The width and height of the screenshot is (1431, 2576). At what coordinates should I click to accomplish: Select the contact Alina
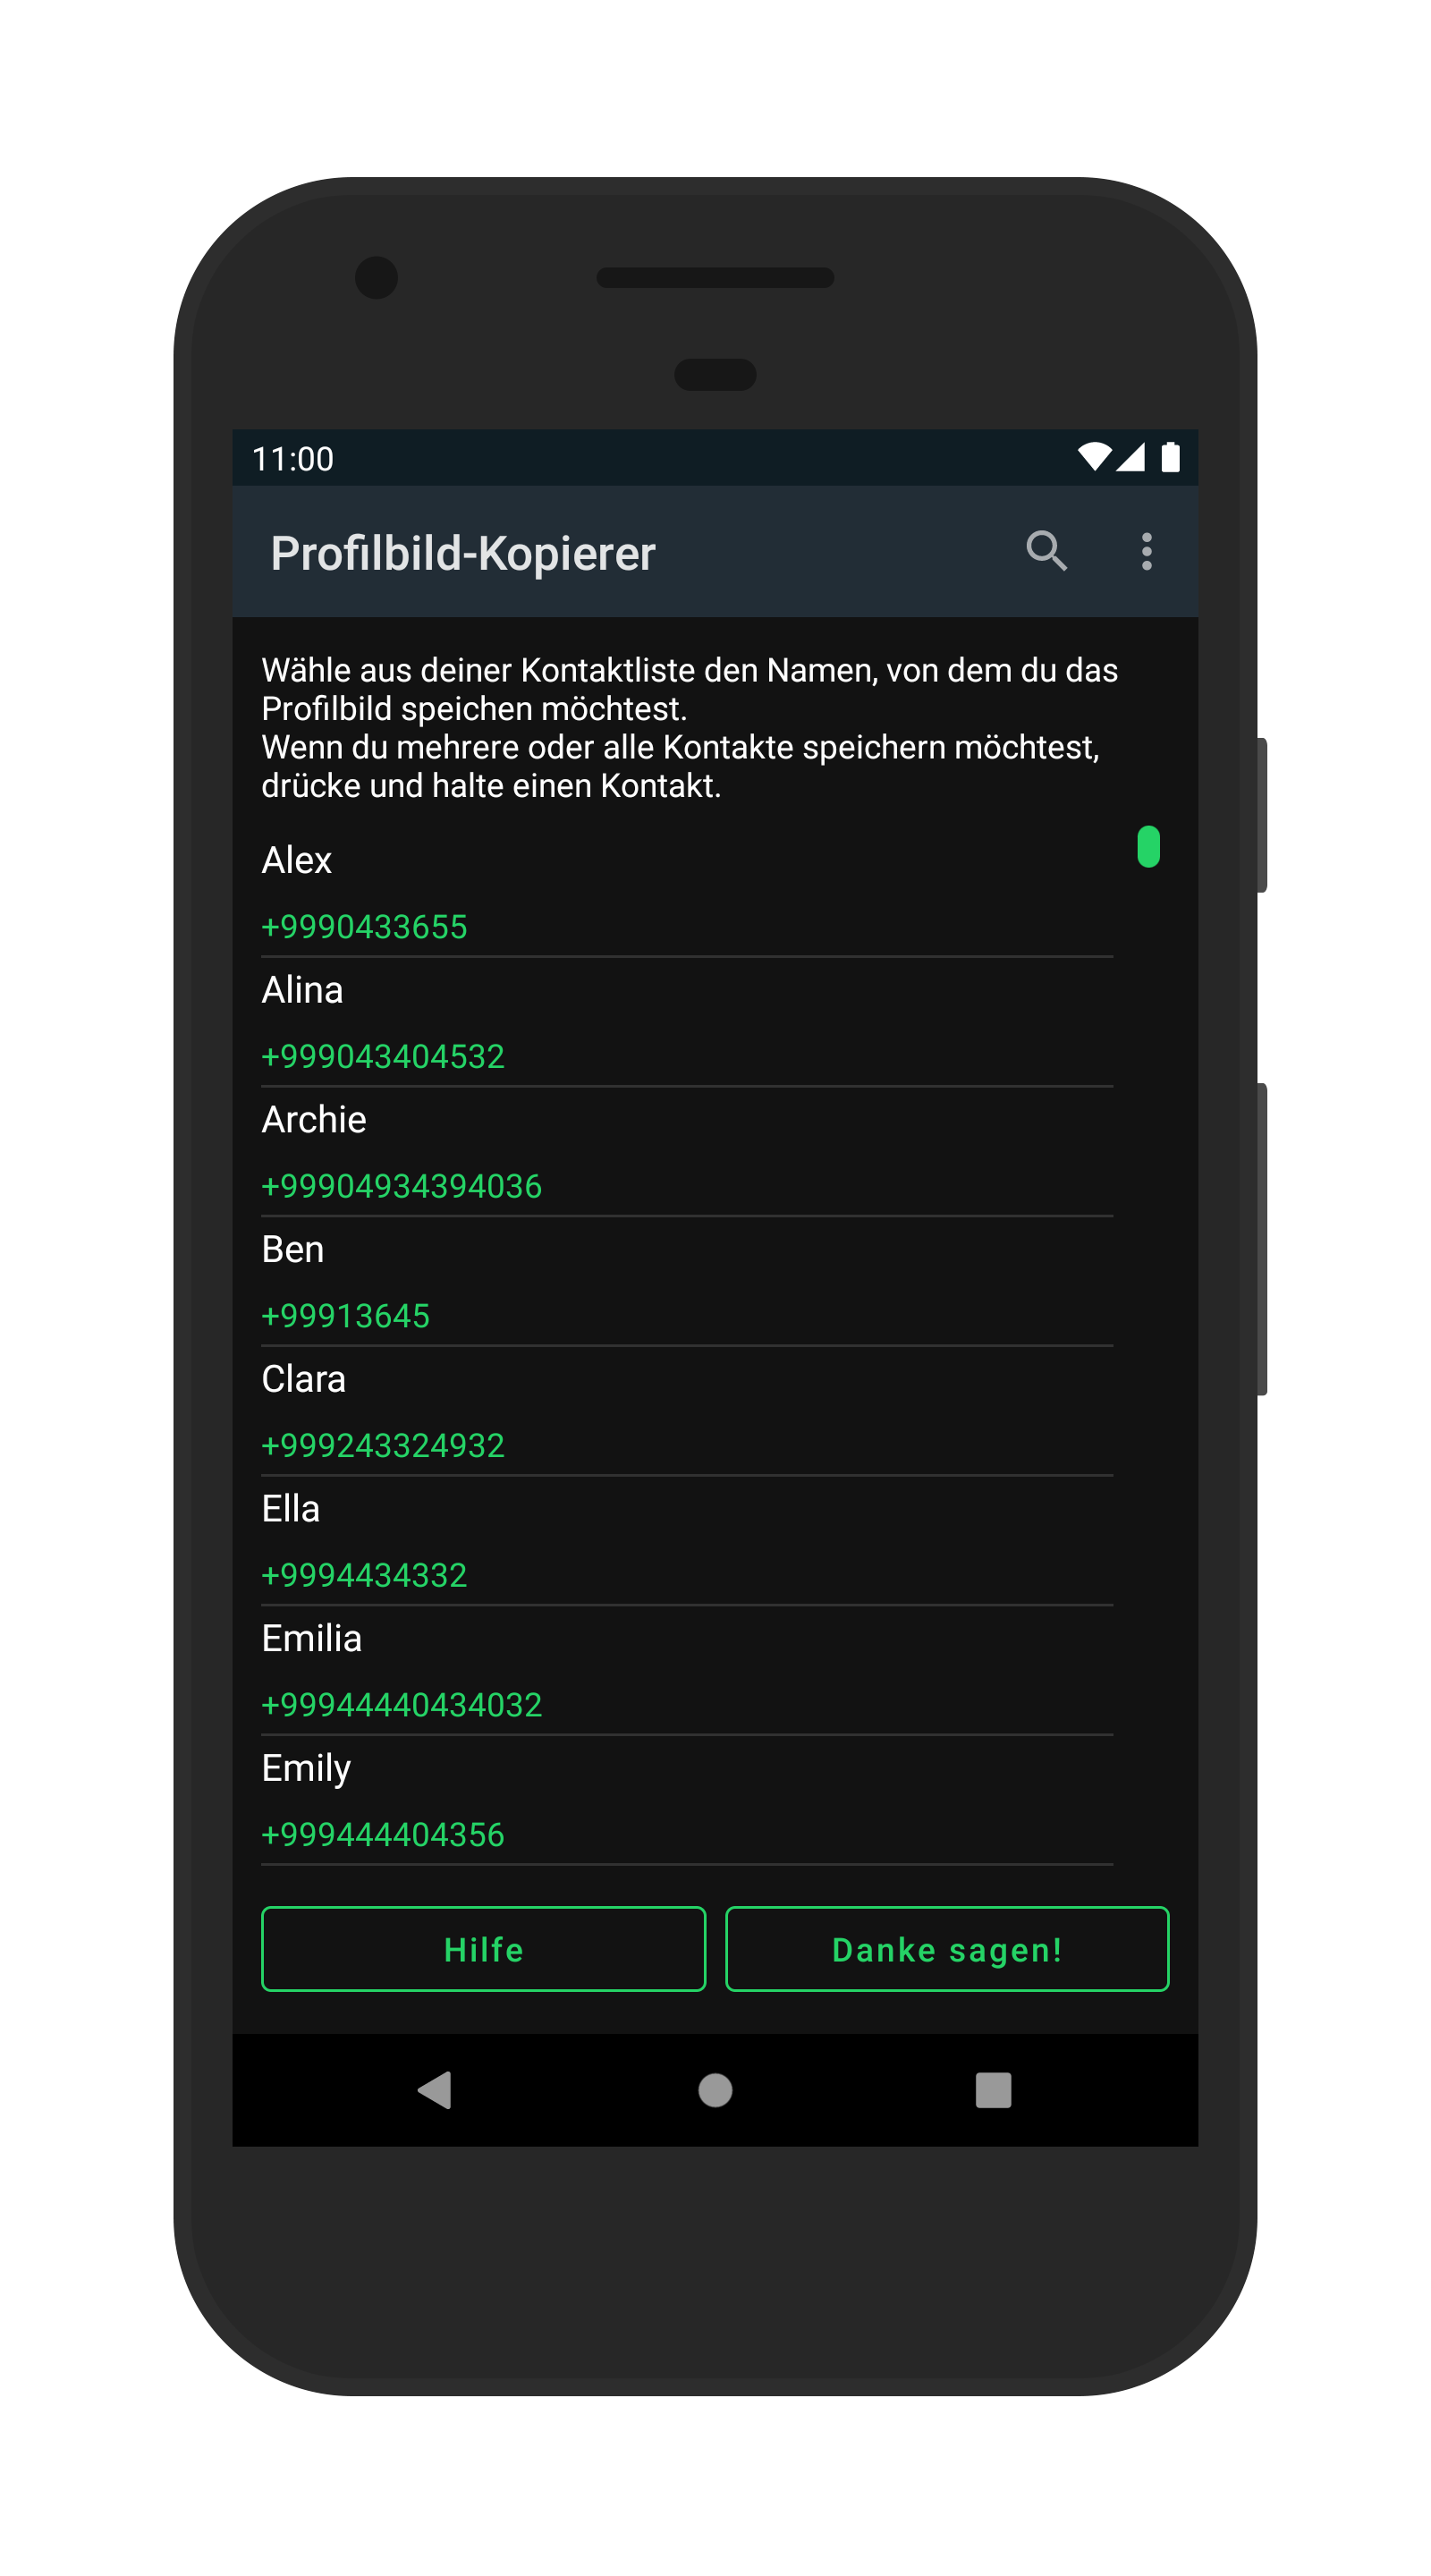[686, 1021]
